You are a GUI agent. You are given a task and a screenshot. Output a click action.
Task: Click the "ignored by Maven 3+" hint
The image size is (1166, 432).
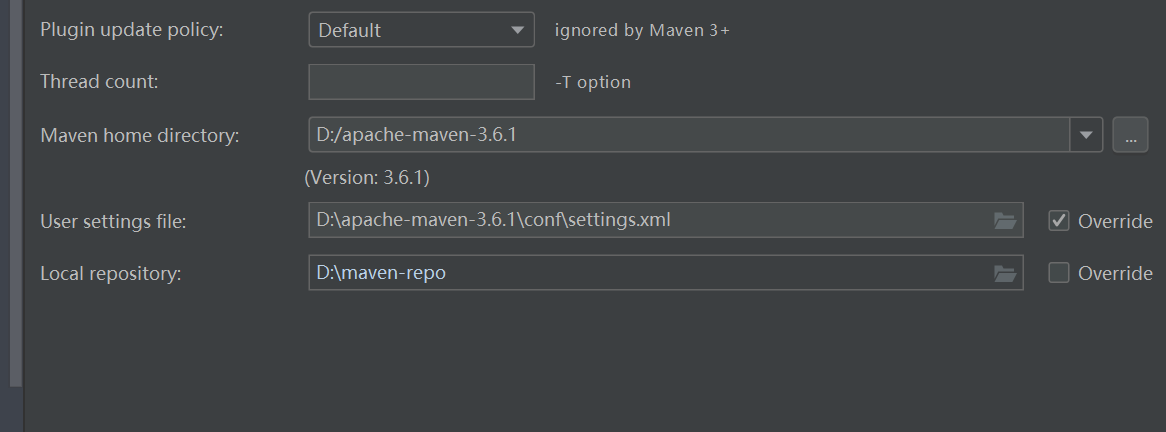642,30
